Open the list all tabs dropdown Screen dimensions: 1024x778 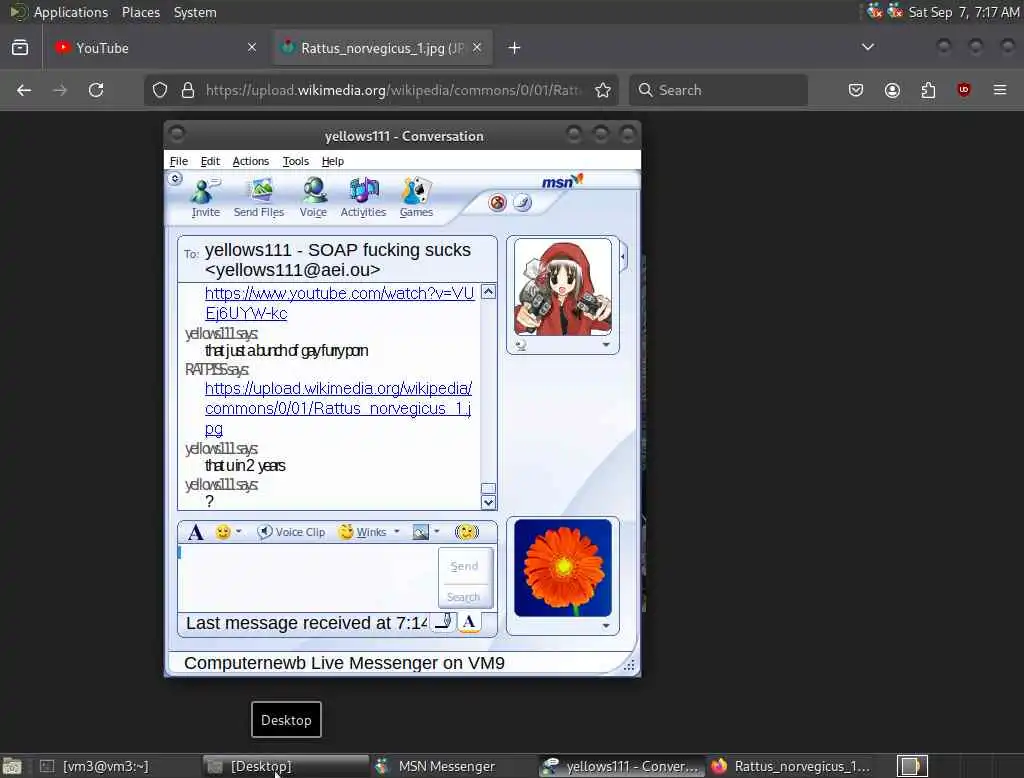[867, 47]
